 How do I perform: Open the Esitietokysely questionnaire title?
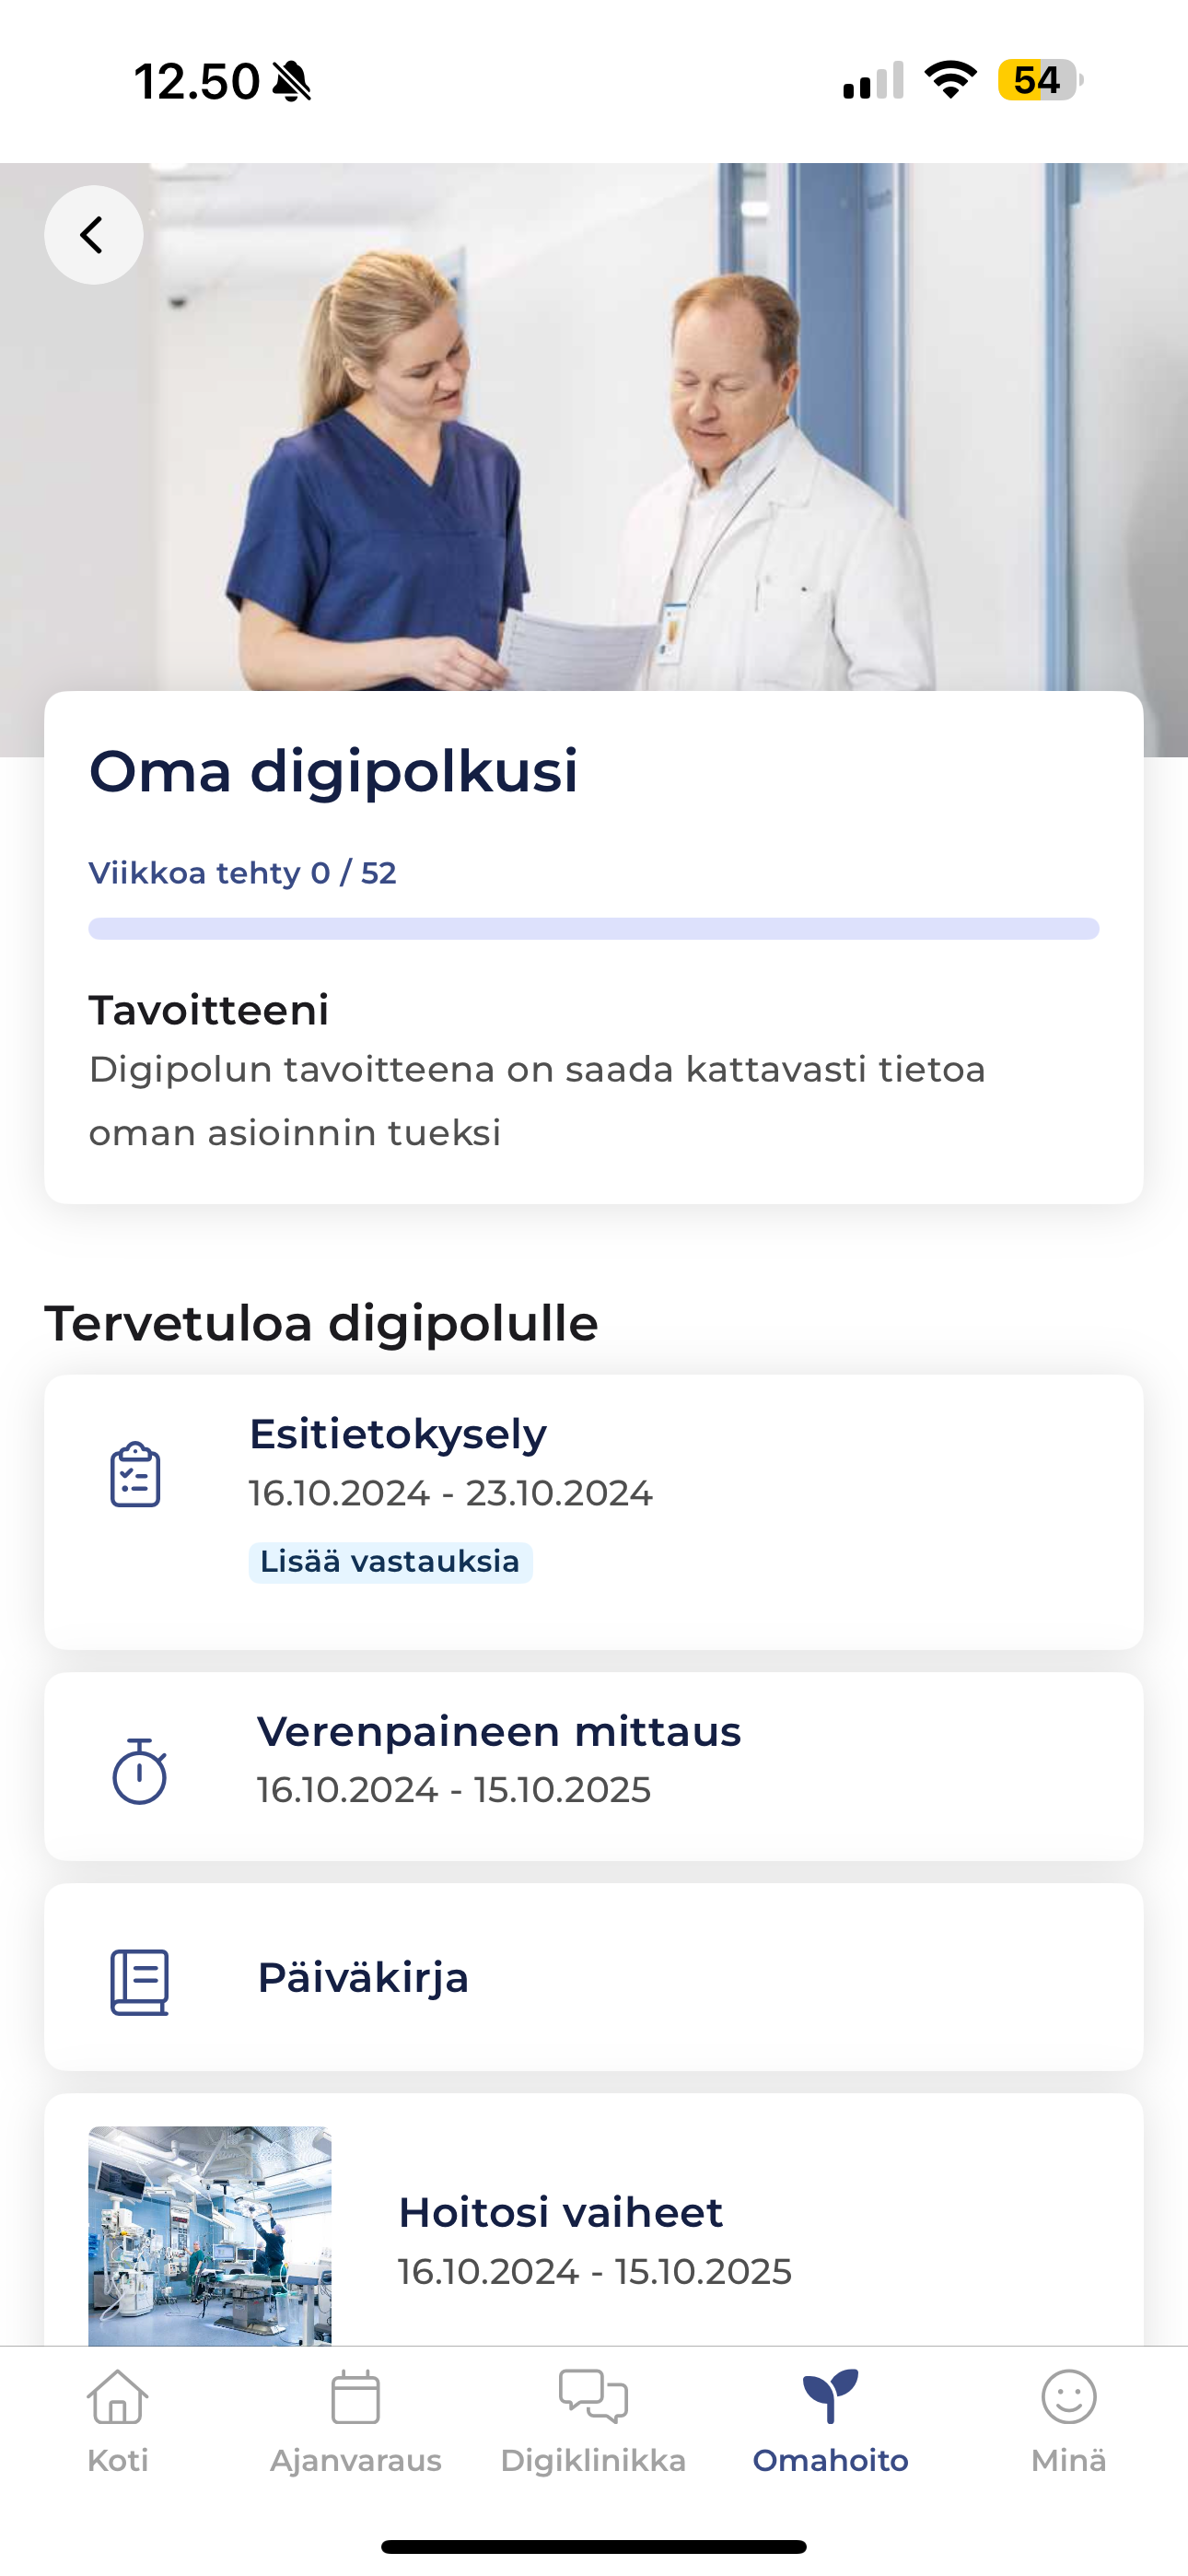point(398,1434)
